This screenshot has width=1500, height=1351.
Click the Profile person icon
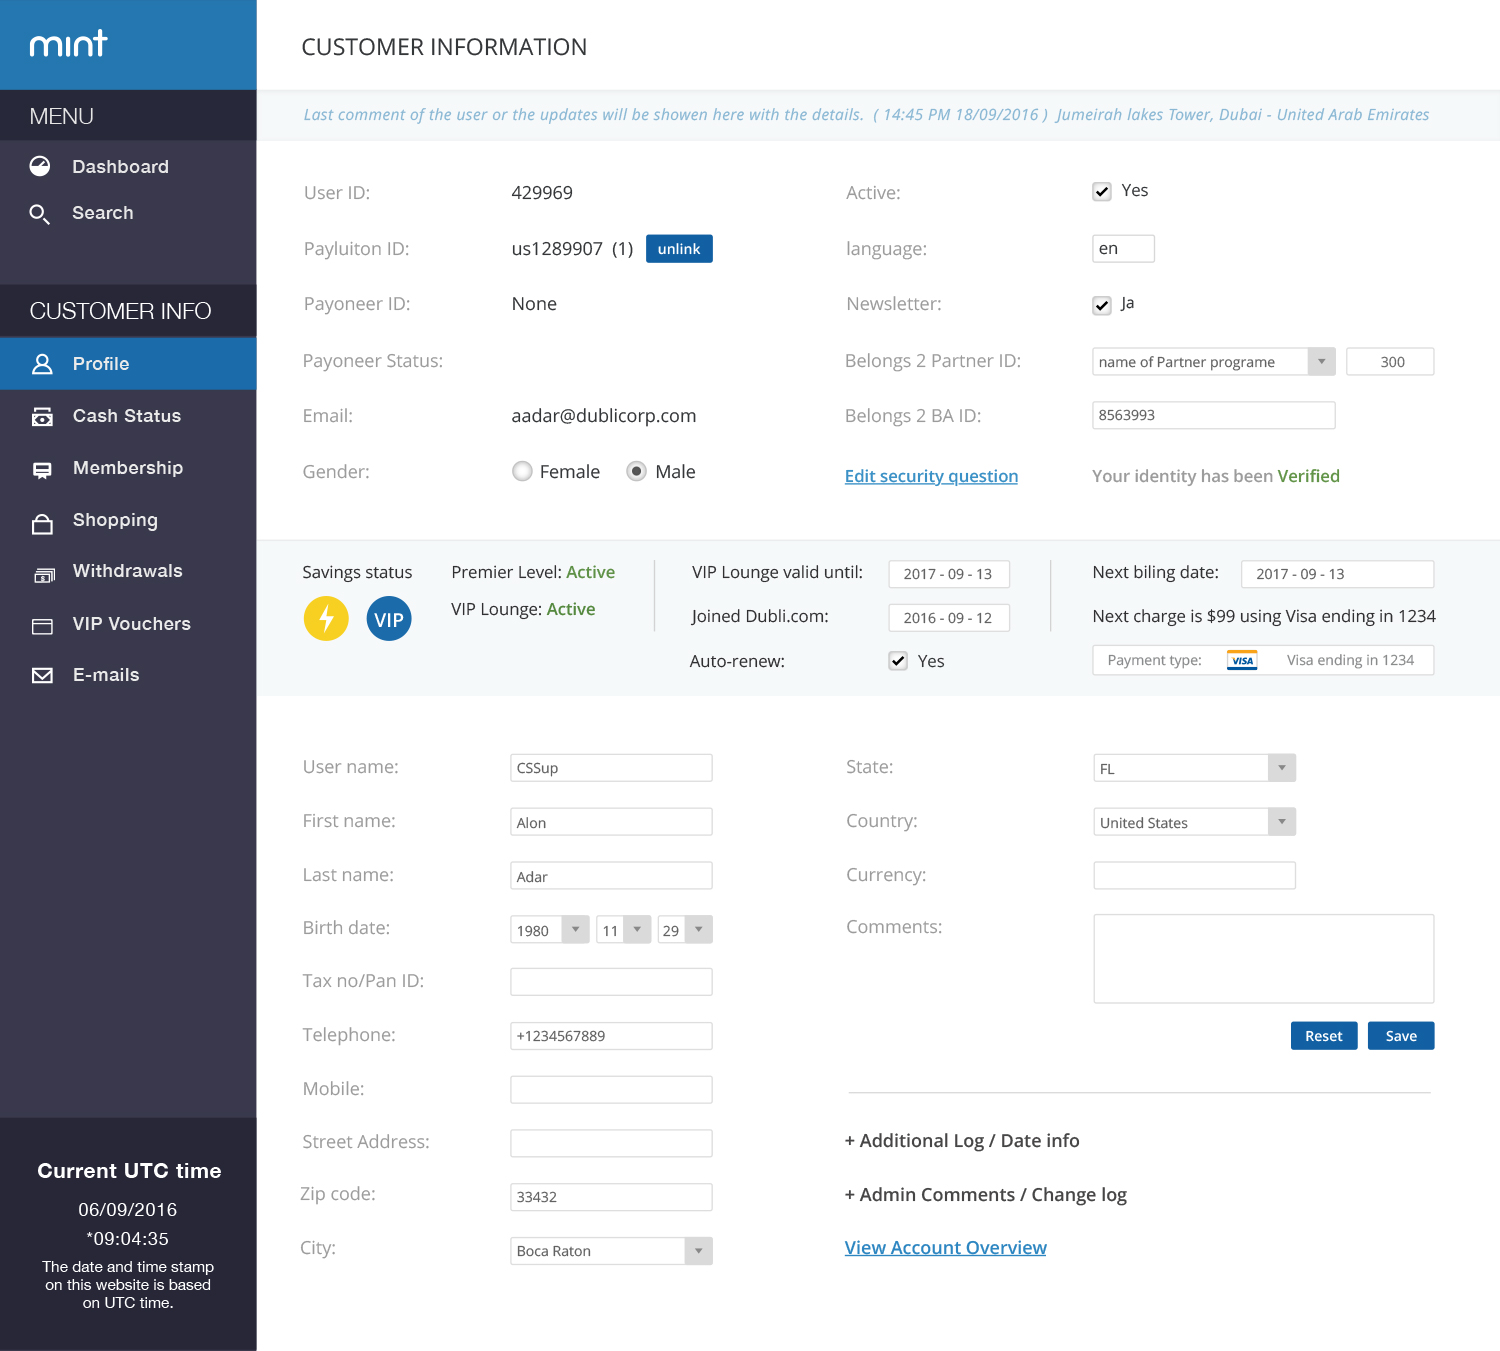(42, 364)
